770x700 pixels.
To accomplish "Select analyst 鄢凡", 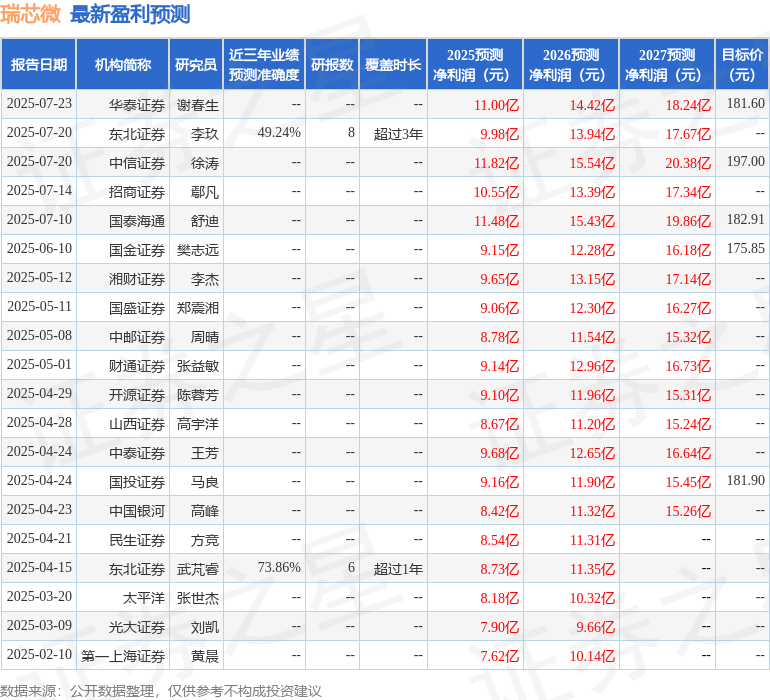I will tap(204, 192).
